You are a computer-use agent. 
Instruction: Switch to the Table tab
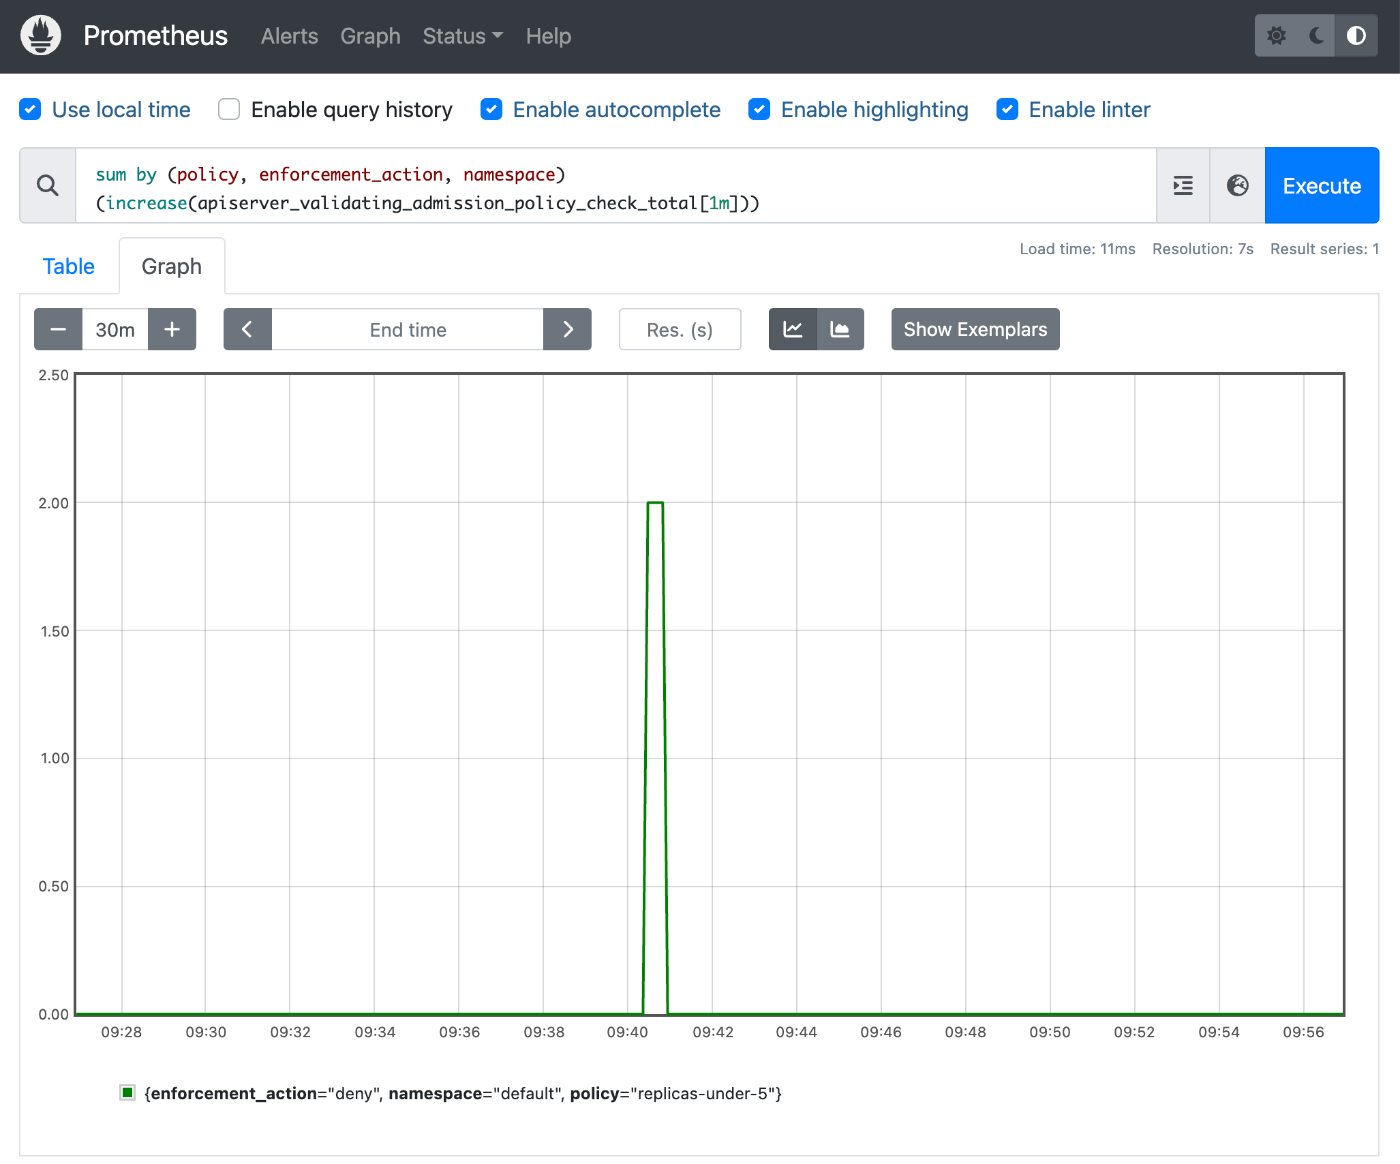pos(69,266)
